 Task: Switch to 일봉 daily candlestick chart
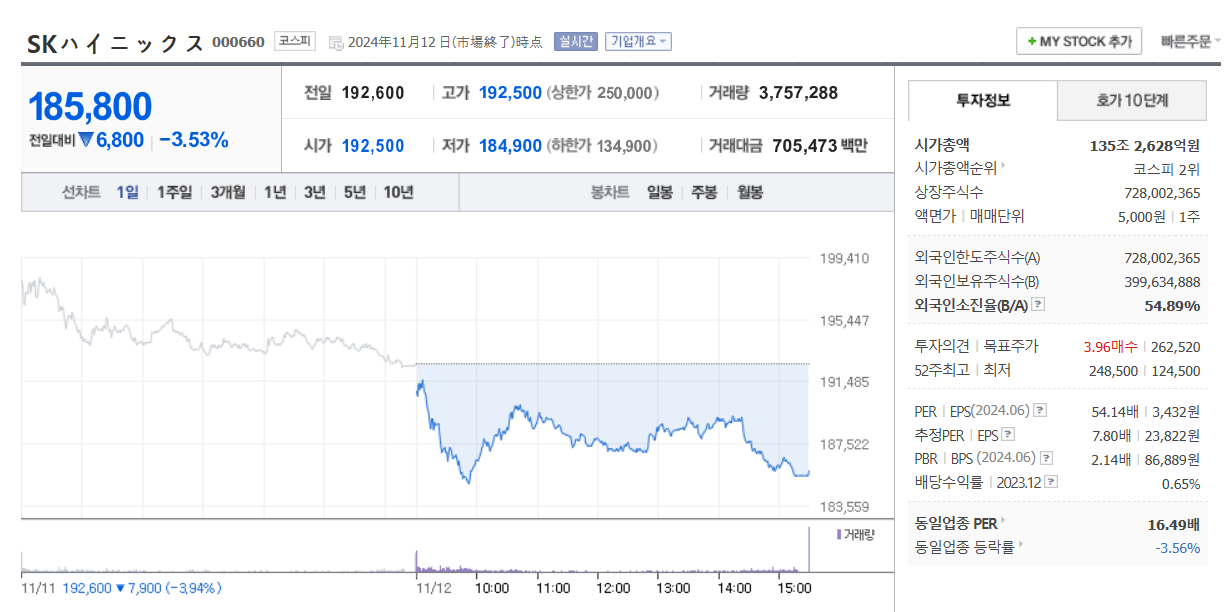pos(659,192)
